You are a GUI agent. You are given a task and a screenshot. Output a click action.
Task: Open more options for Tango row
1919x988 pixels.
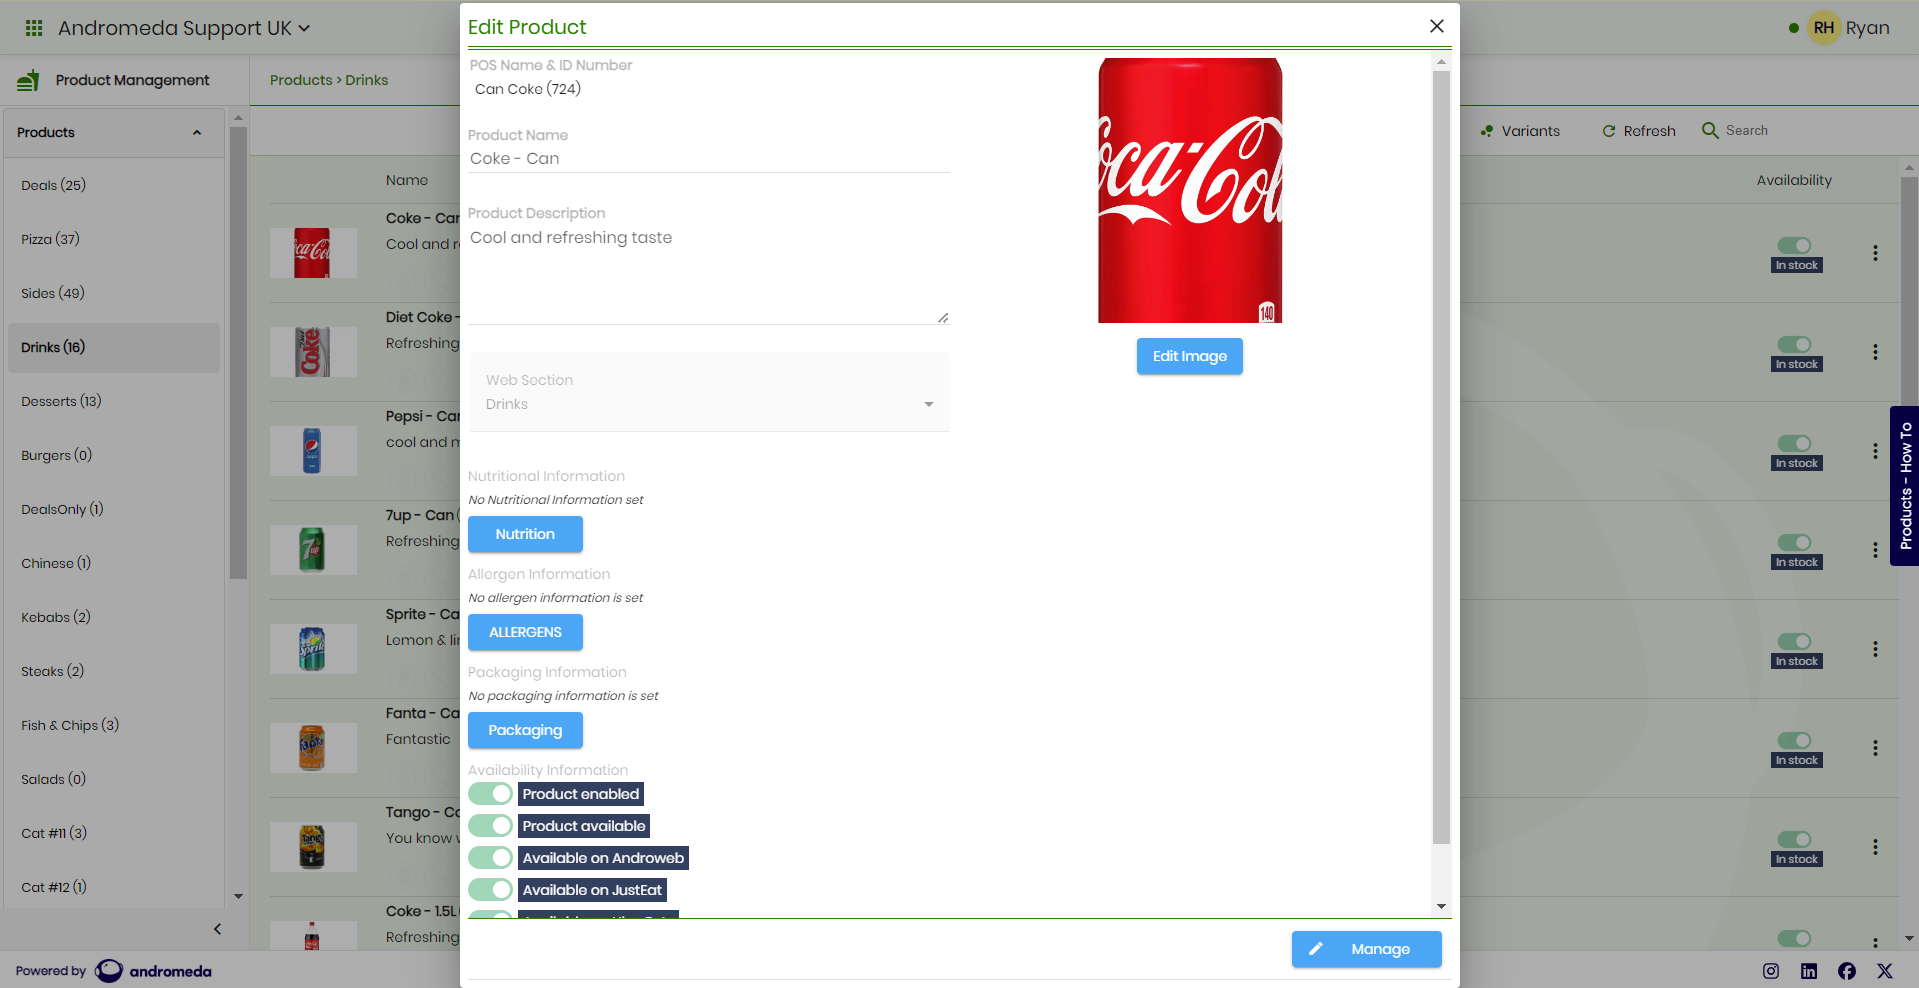(x=1875, y=847)
